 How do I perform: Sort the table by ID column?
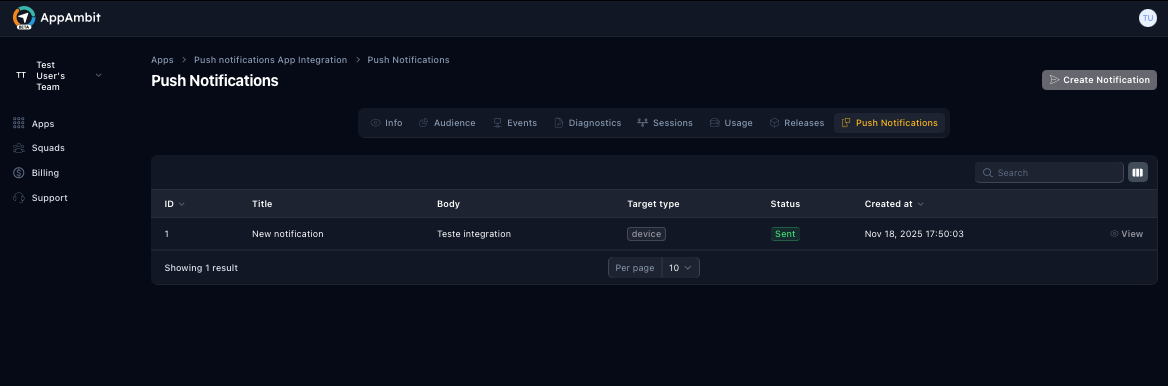[174, 204]
